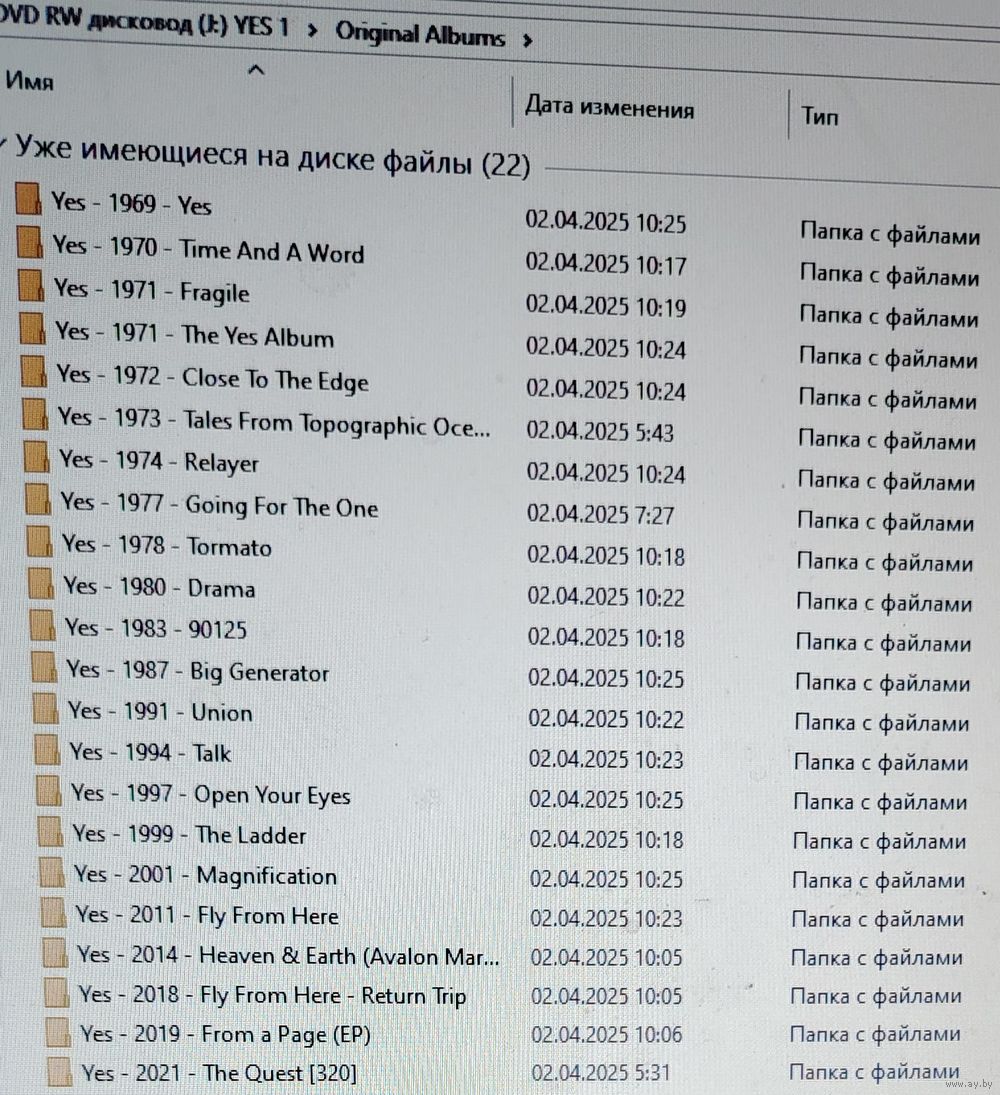Select 'Yes - 1999 - The Ladder'
This screenshot has width=1000, height=1095.
point(189,835)
